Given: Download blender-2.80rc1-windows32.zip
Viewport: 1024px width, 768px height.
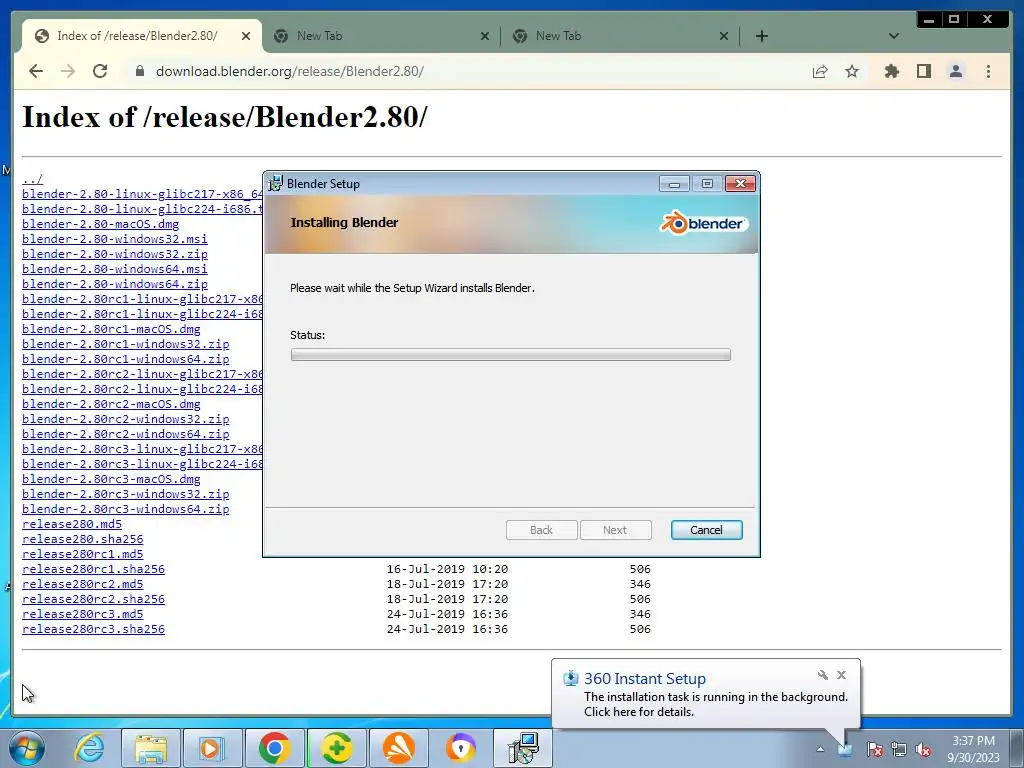Looking at the screenshot, I should pyautogui.click(x=125, y=344).
